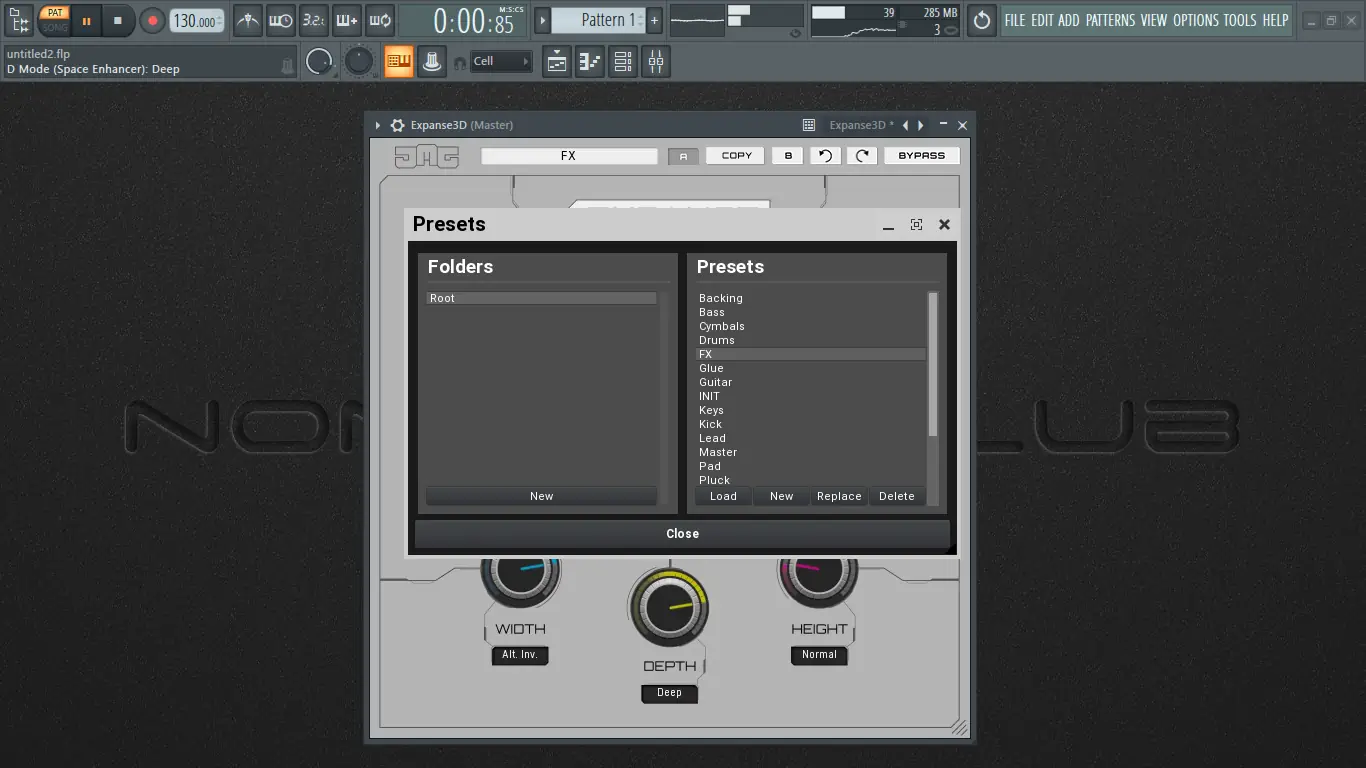Viewport: 1366px width, 768px height.
Task: Toggle the 3.2.1 countdown before recording
Action: [314, 20]
